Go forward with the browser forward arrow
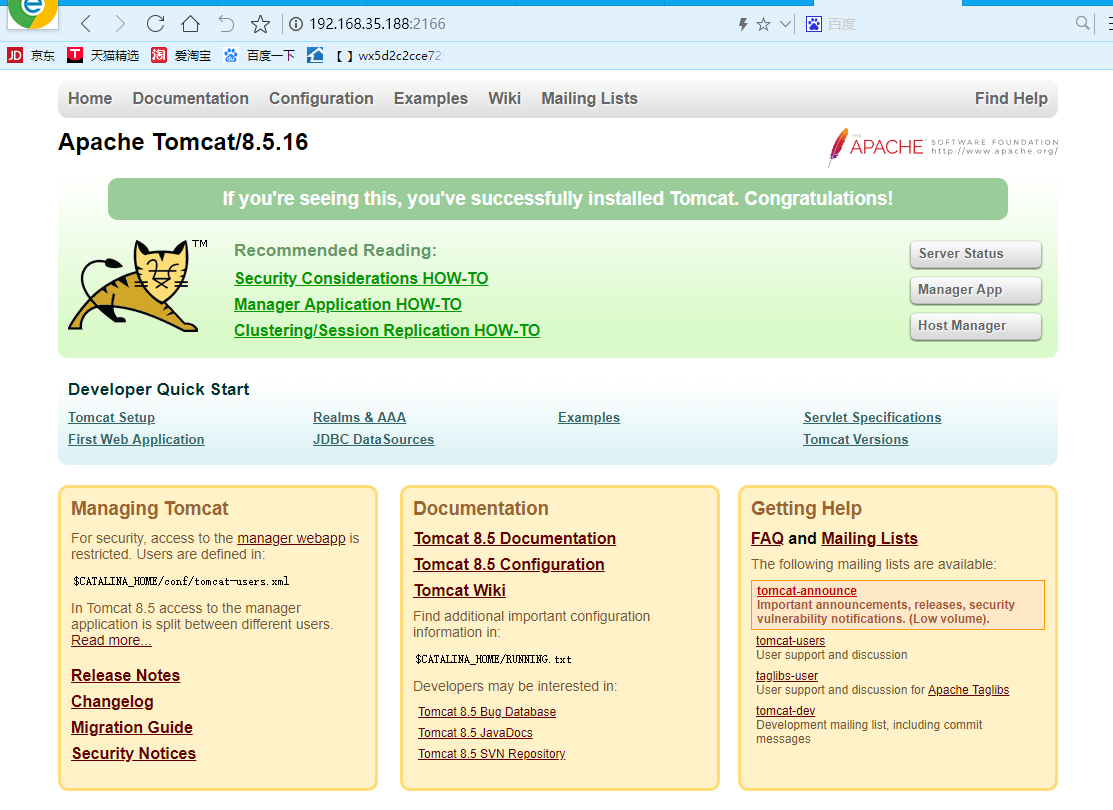 [120, 24]
